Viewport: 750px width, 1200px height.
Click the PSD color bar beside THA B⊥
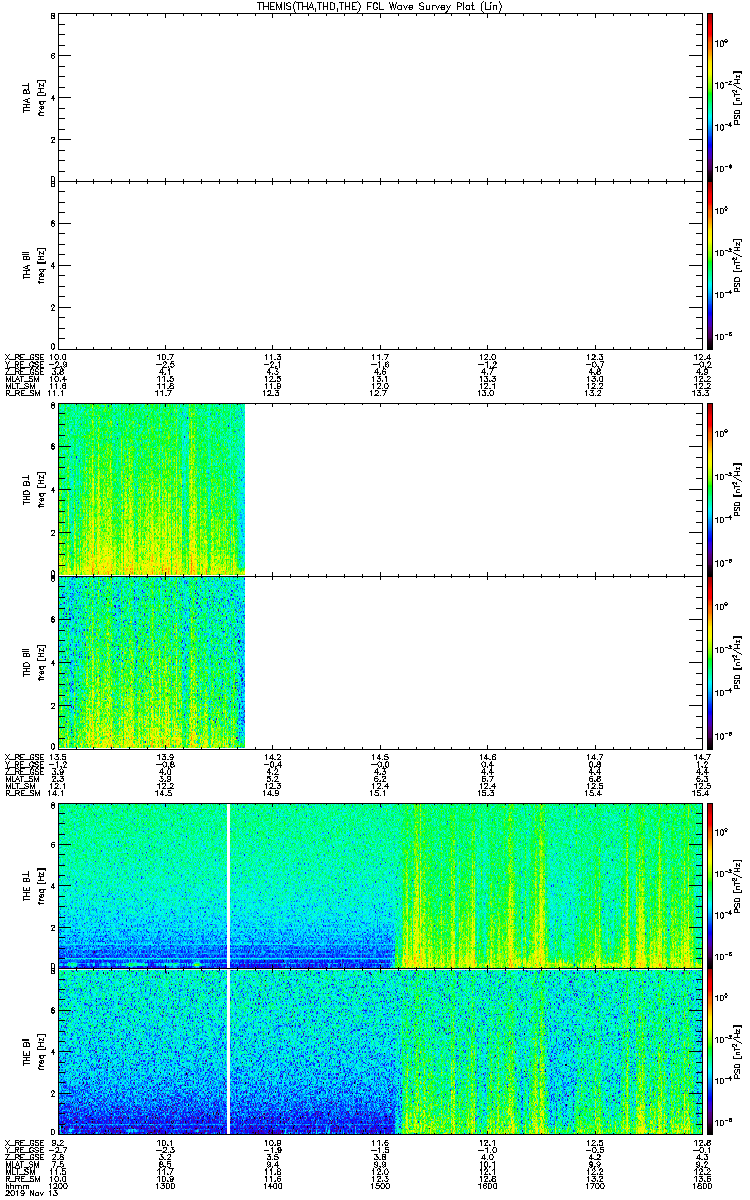[x=709, y=96]
